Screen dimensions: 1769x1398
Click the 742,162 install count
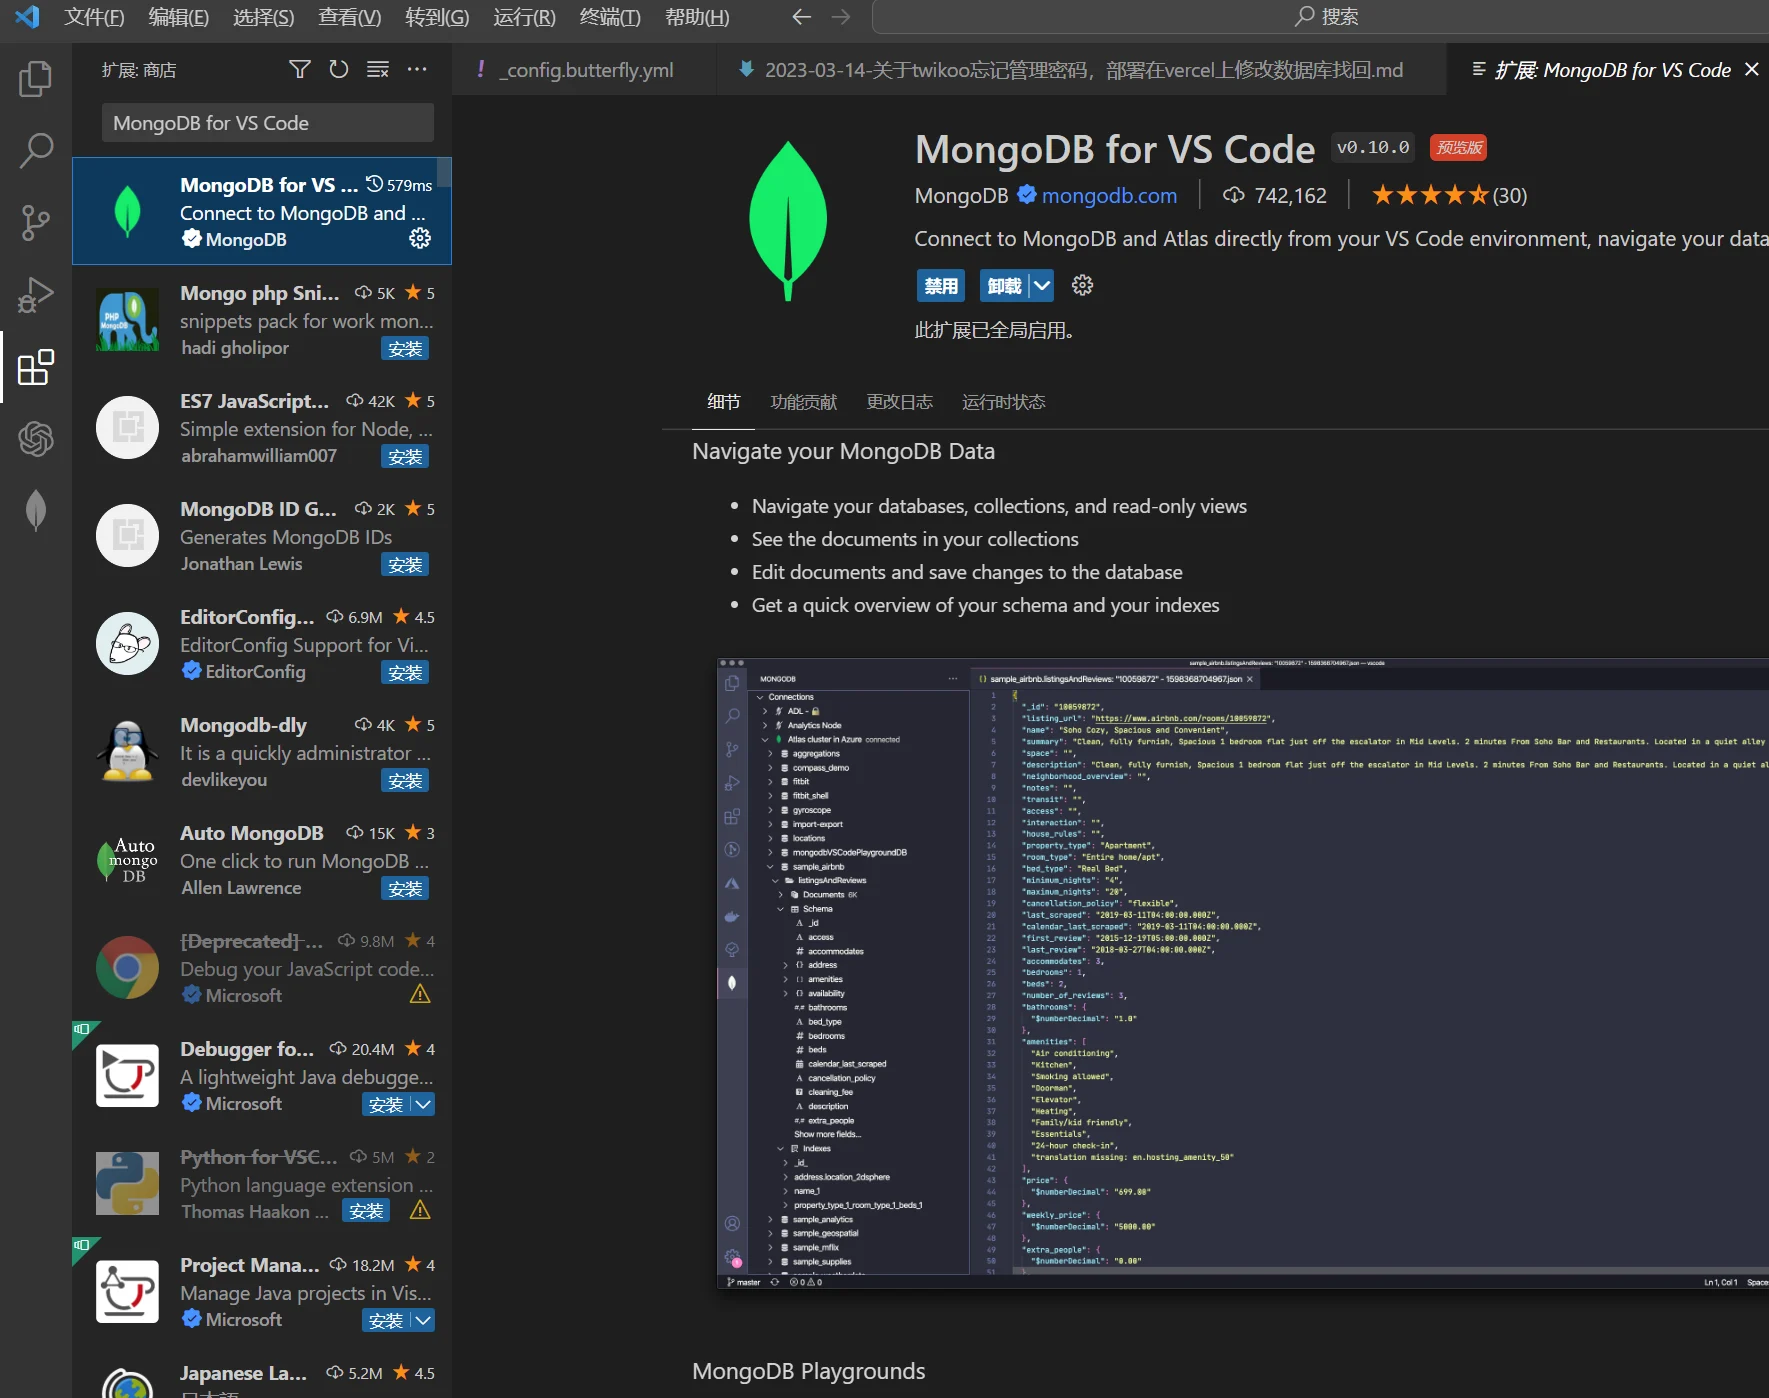tap(1275, 195)
